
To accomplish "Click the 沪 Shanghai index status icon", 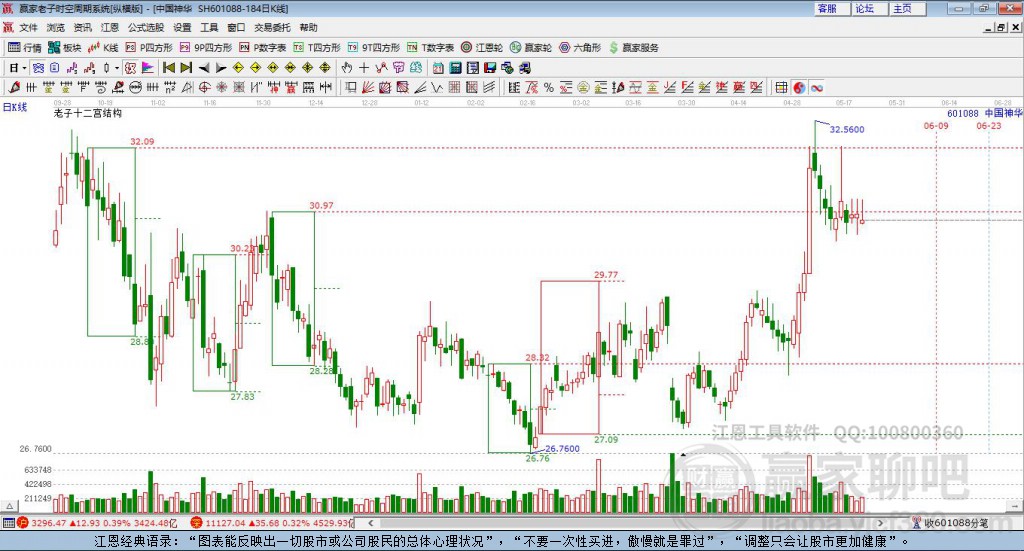I will tap(23, 523).
